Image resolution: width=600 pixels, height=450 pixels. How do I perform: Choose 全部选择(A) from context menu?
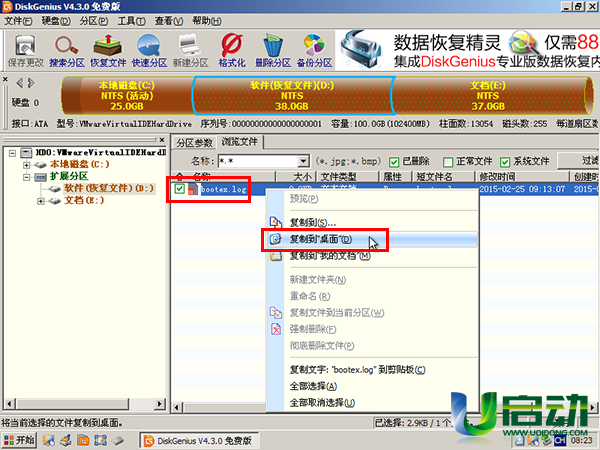[x=372, y=386]
